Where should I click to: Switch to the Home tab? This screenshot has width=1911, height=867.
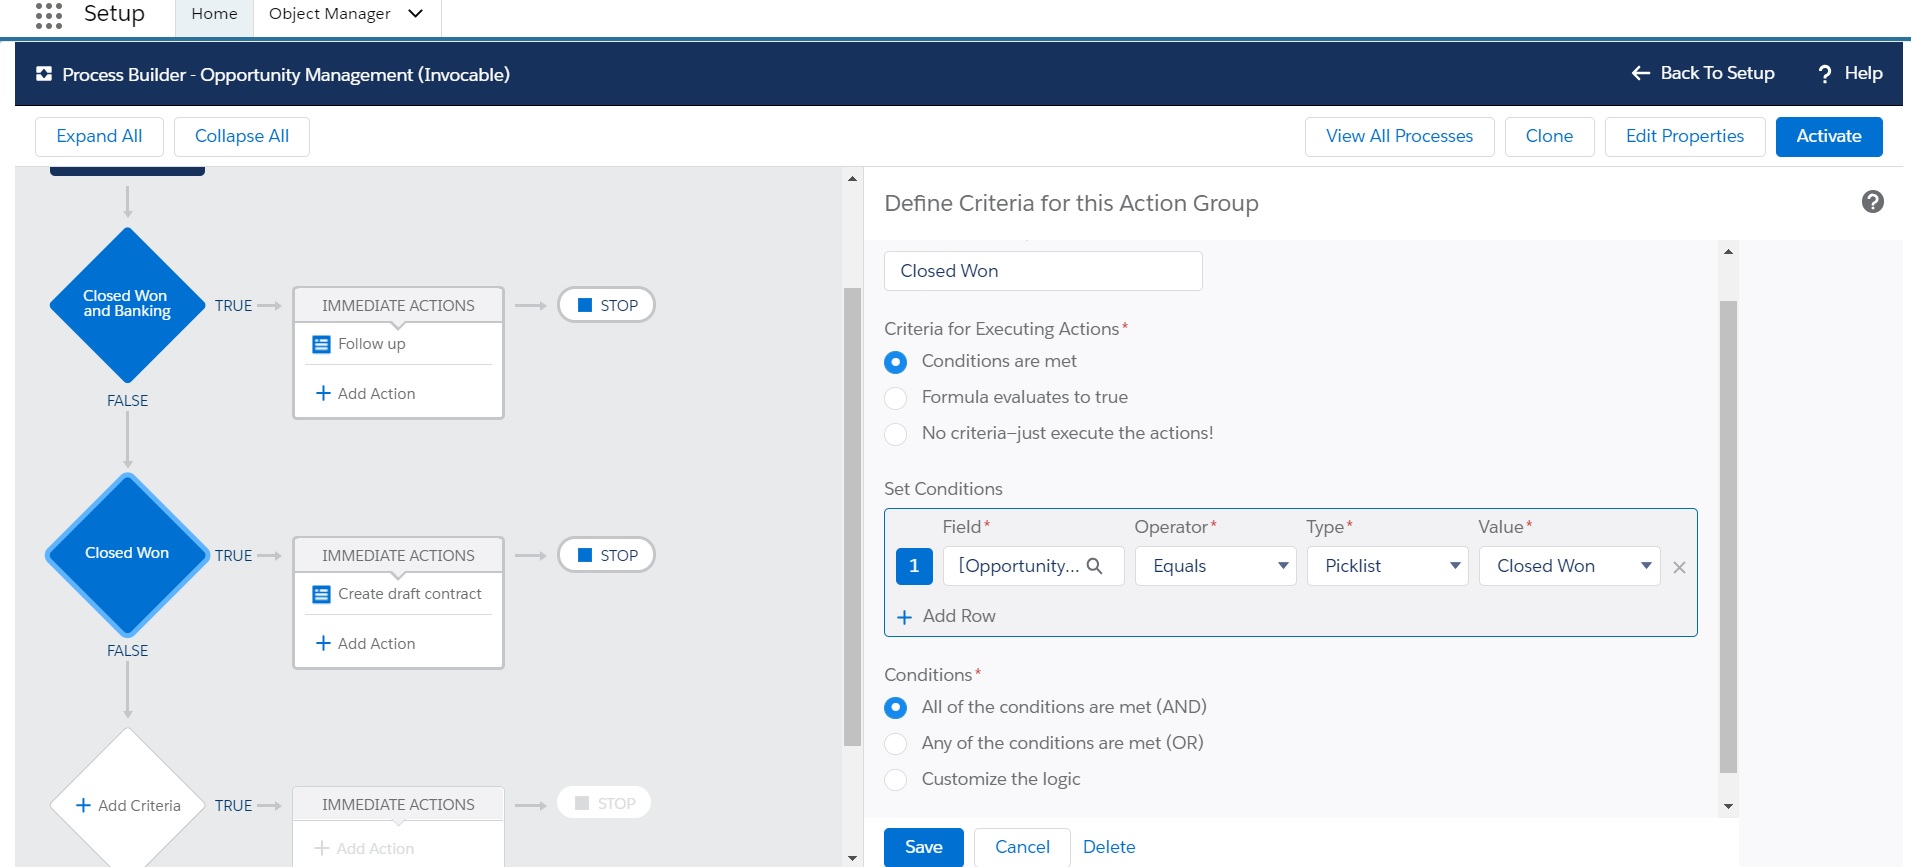(x=214, y=14)
